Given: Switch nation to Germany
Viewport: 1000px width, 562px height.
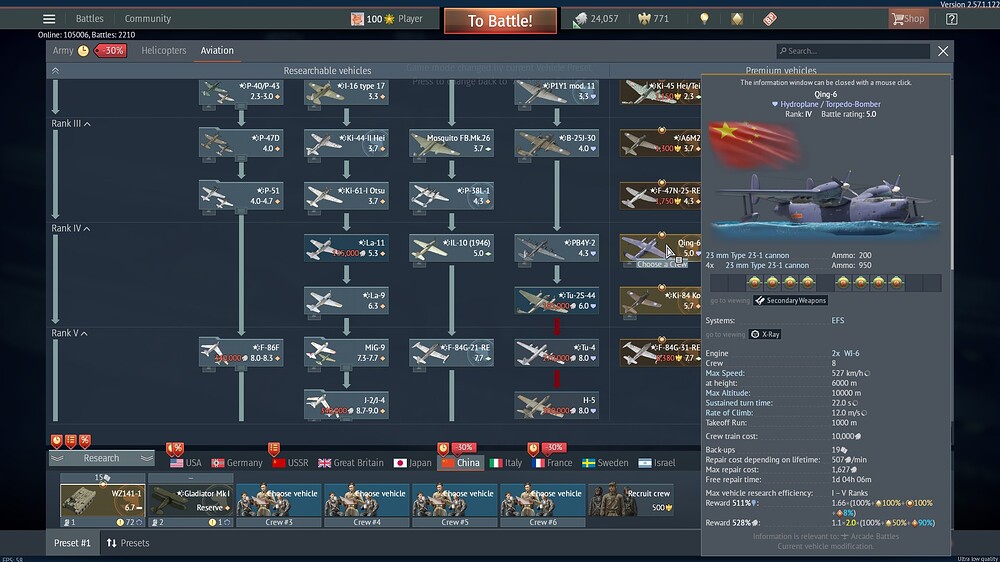Looking at the screenshot, I should (237, 462).
